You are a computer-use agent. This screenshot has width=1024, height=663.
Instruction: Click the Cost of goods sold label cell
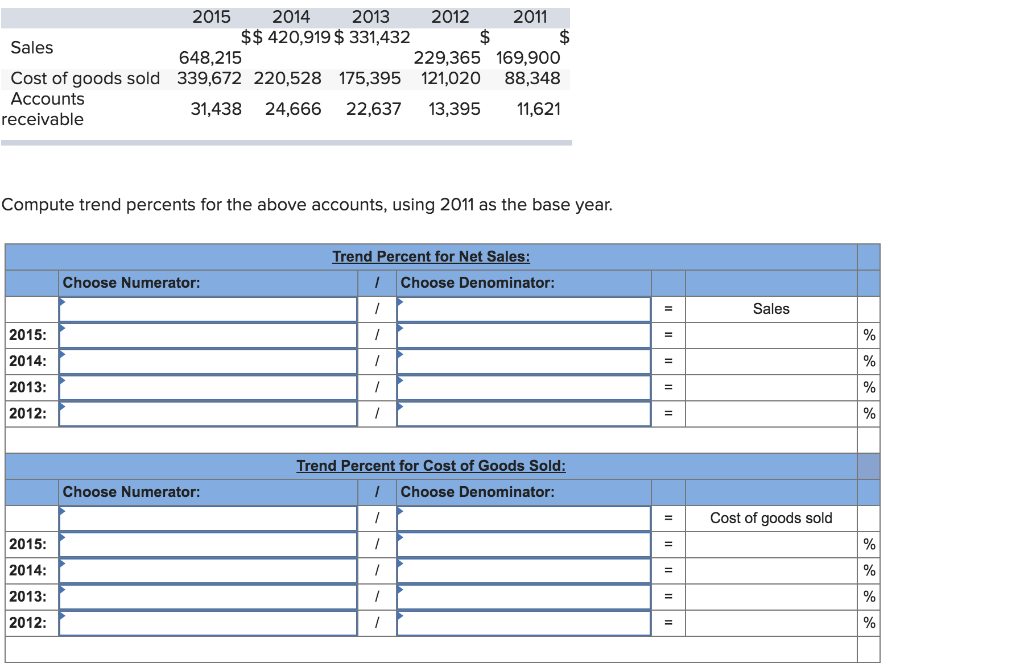[770, 518]
